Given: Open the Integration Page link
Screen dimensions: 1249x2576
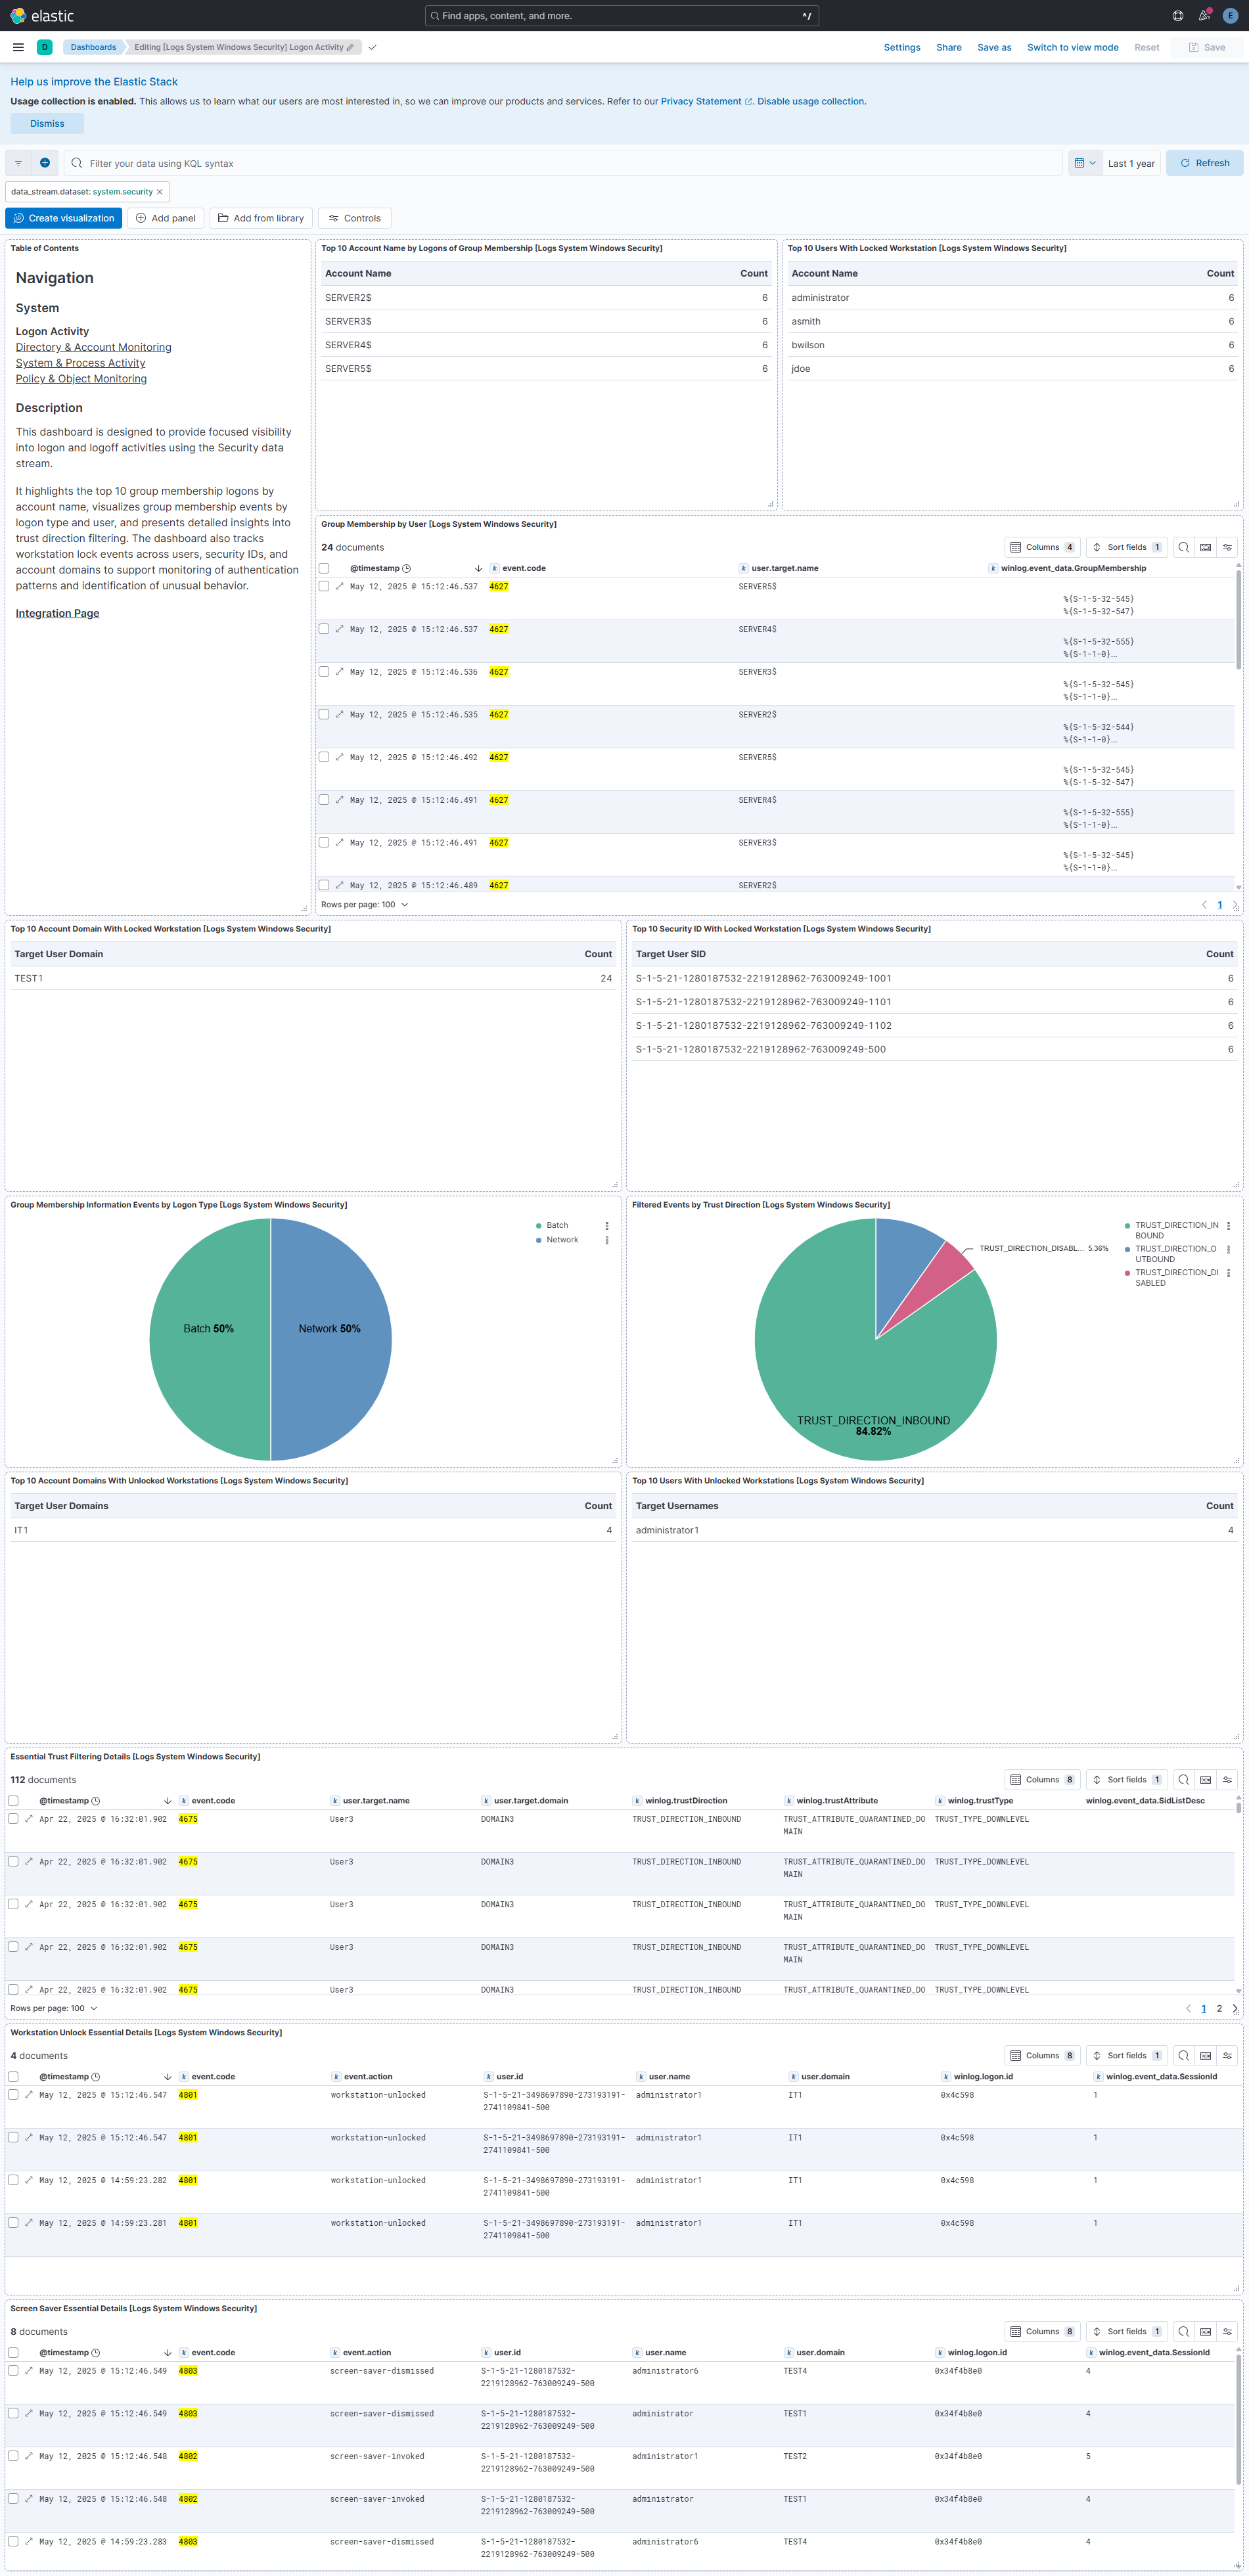Looking at the screenshot, I should (x=57, y=613).
